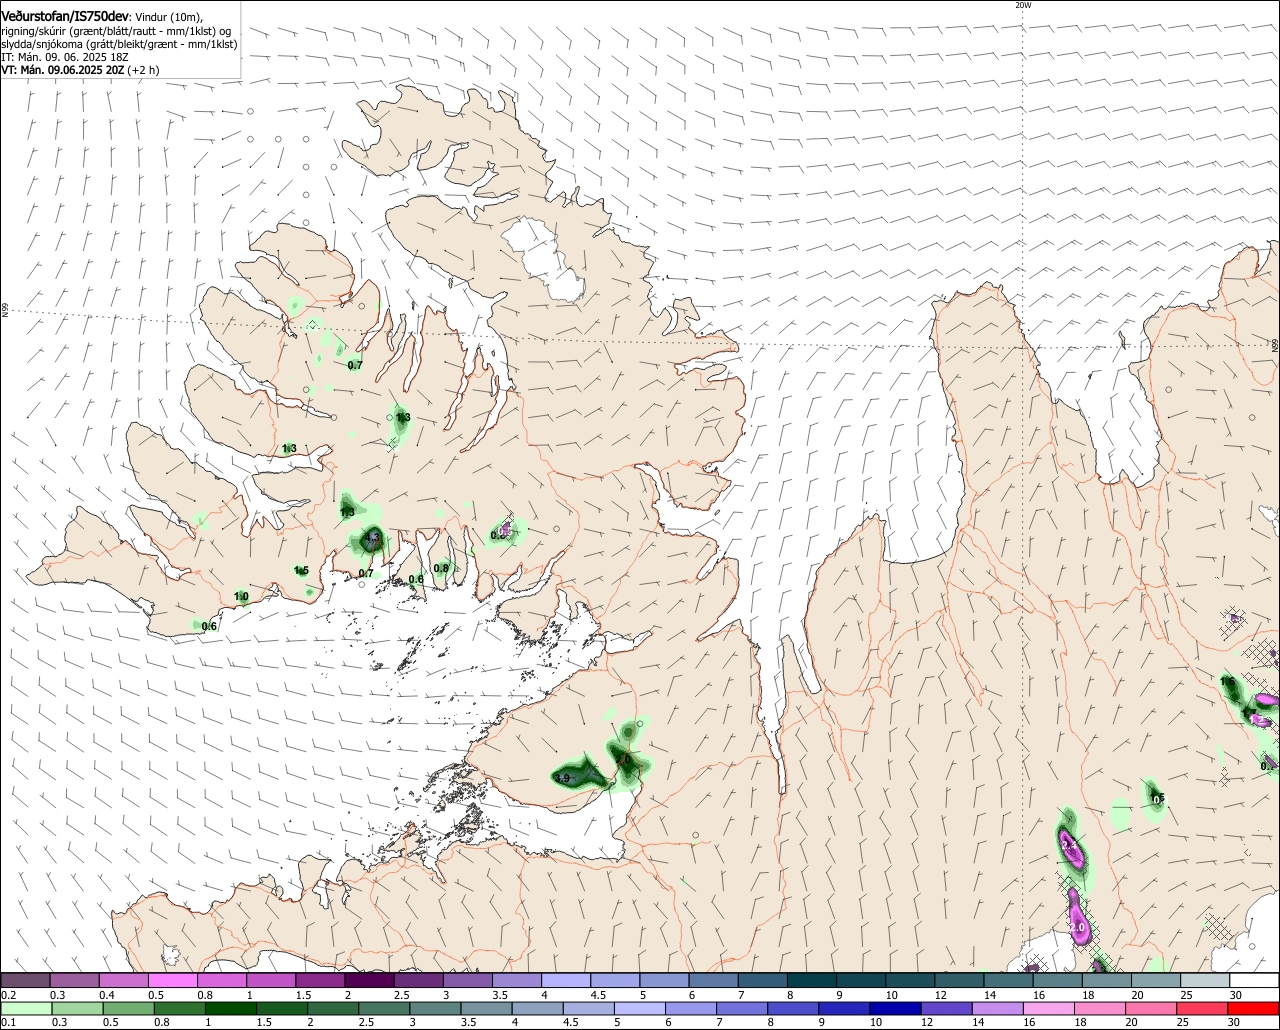This screenshot has width=1280, height=1030.
Task: Select the violet swatch above lower-row 12 label
Action: click(x=947, y=1008)
